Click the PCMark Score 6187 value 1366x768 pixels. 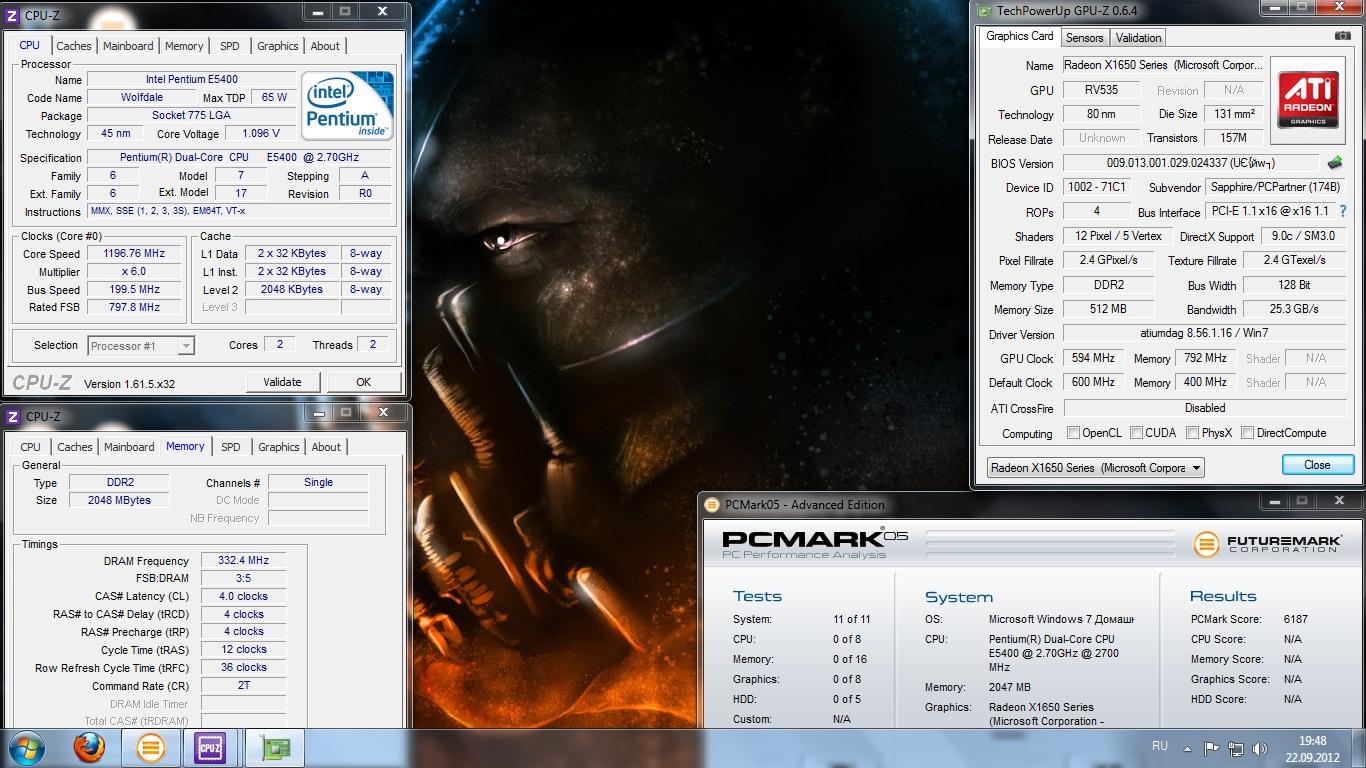[1295, 619]
